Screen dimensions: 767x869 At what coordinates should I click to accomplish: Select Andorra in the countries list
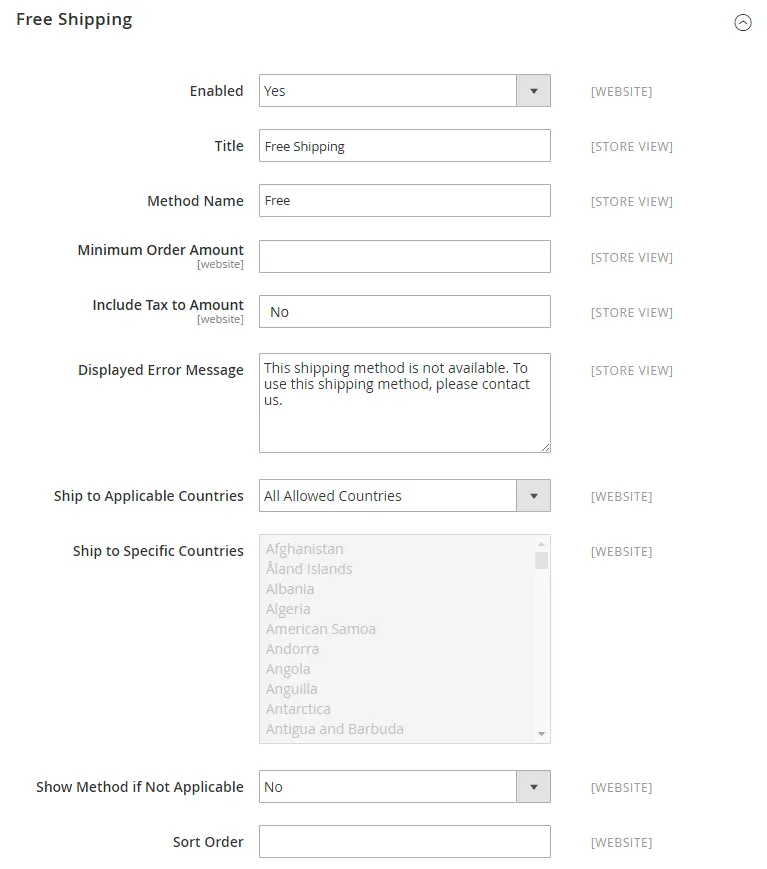click(291, 648)
